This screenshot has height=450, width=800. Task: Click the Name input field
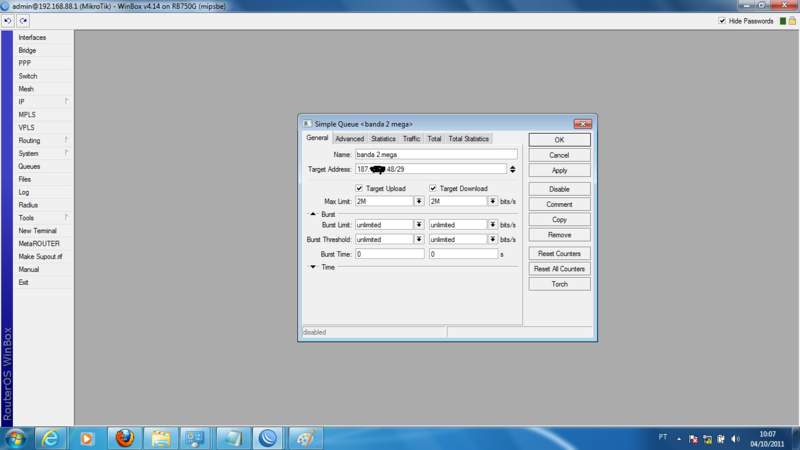tap(436, 154)
